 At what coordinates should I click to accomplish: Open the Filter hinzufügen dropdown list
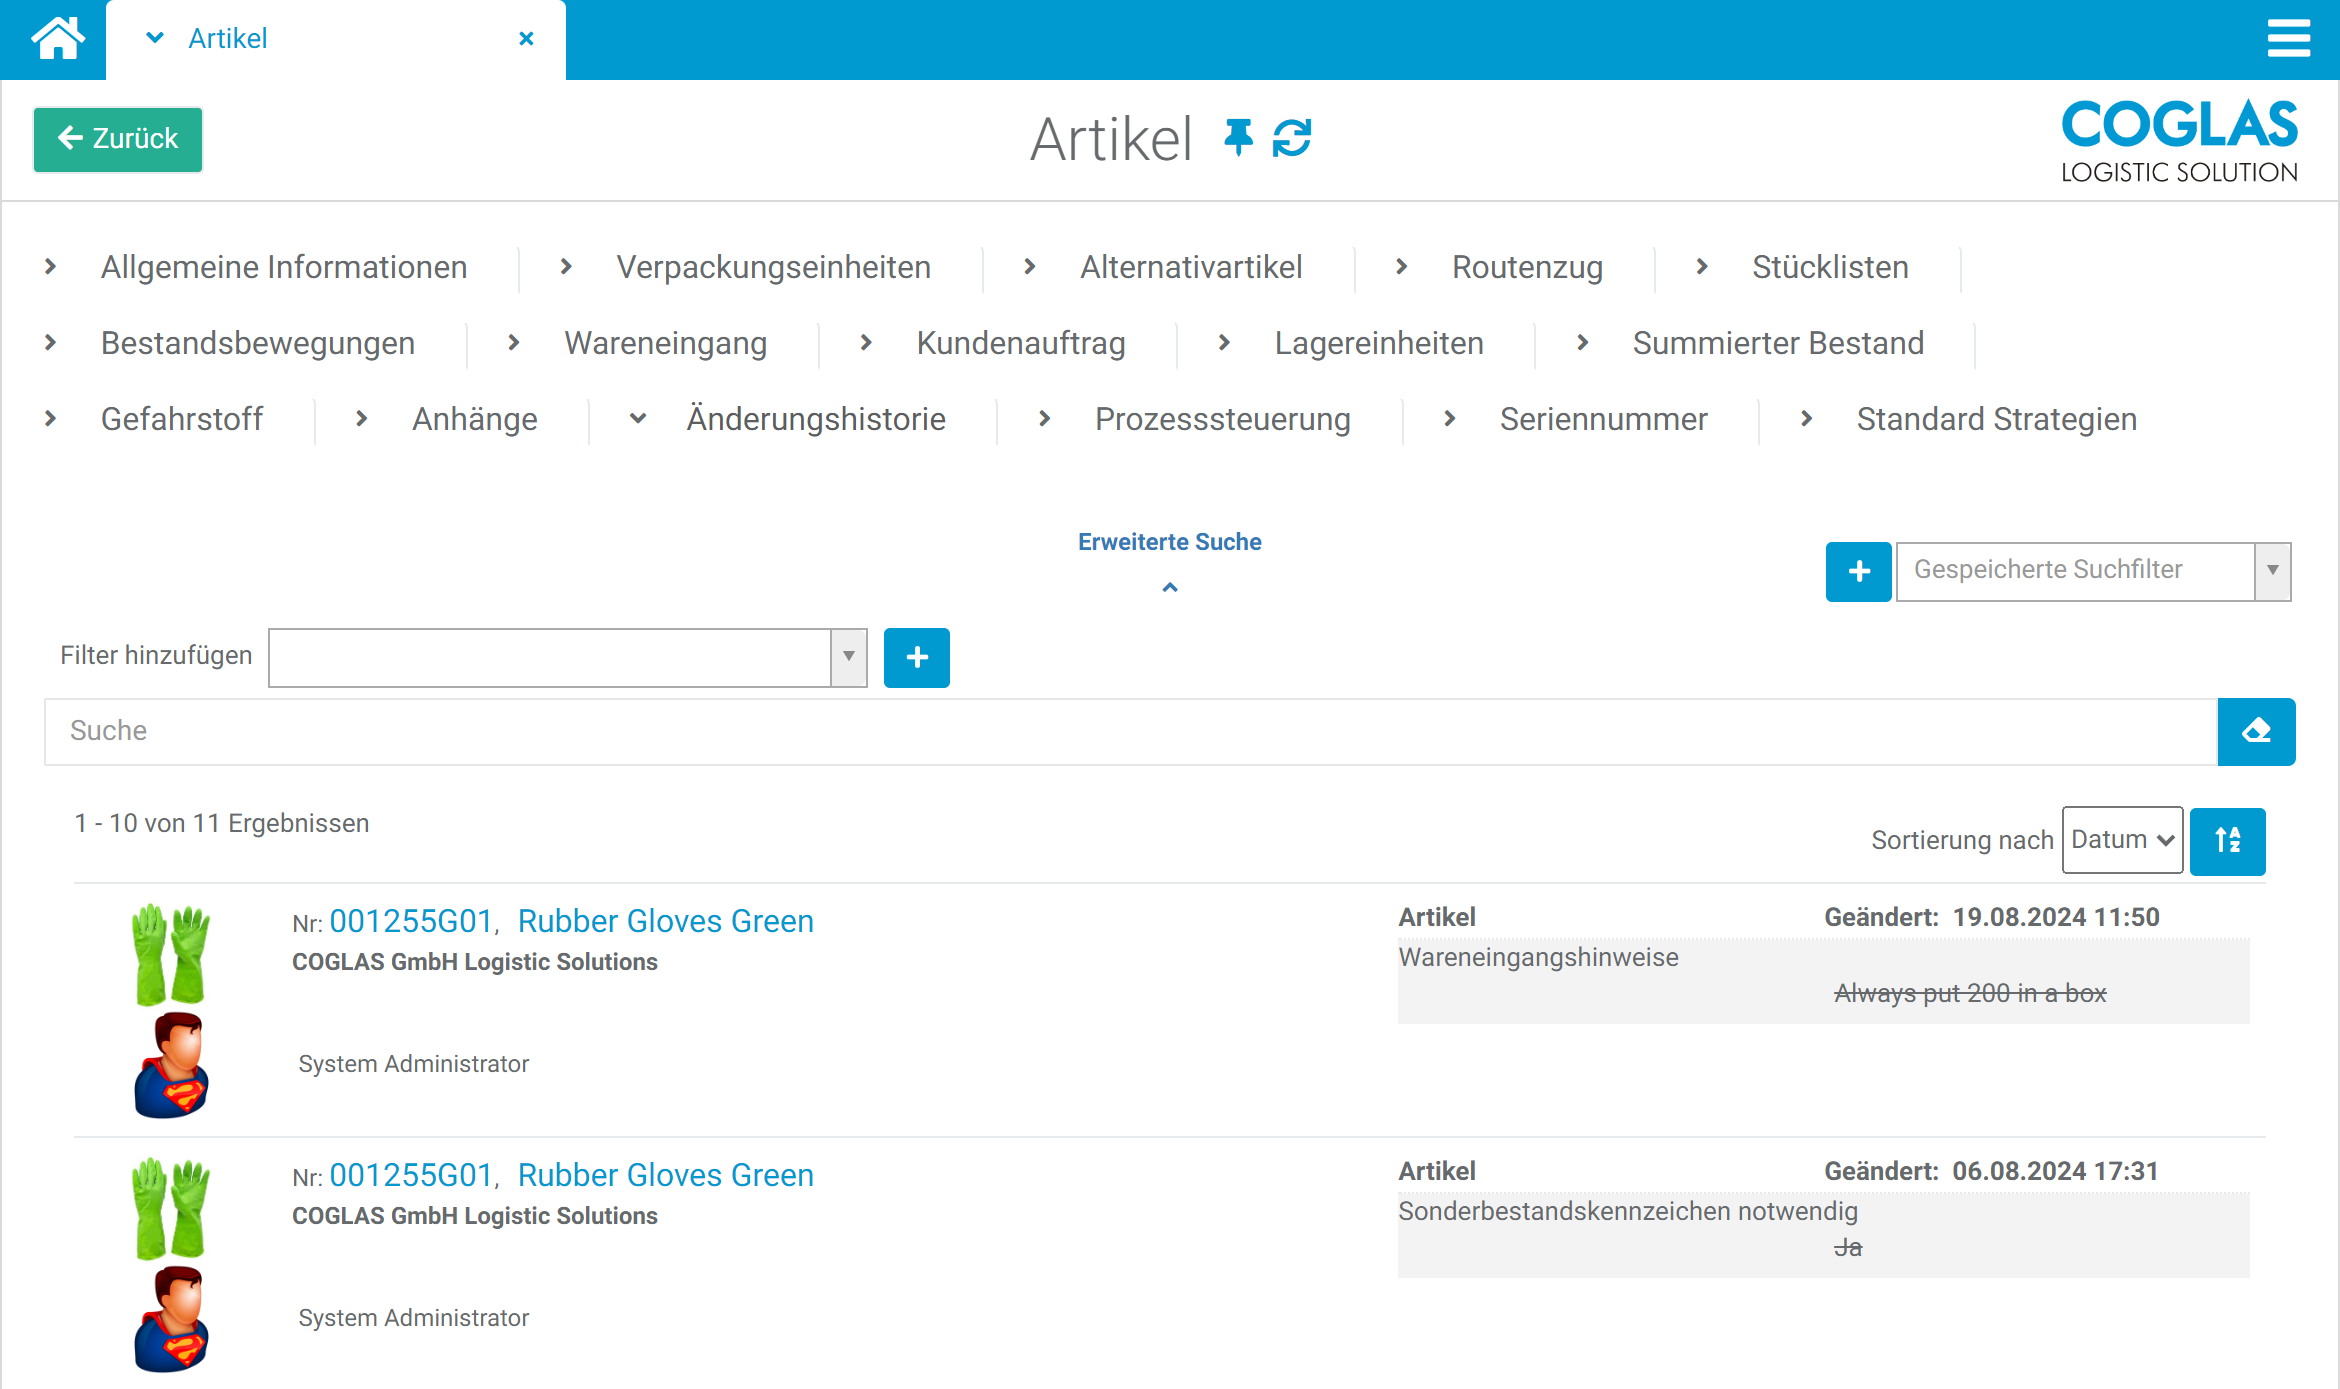click(848, 657)
